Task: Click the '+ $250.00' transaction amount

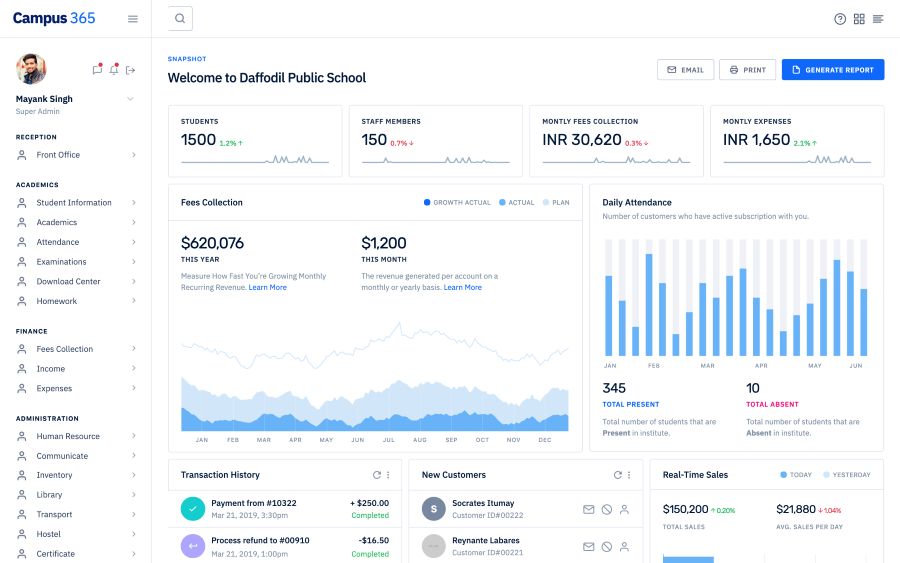Action: [370, 503]
